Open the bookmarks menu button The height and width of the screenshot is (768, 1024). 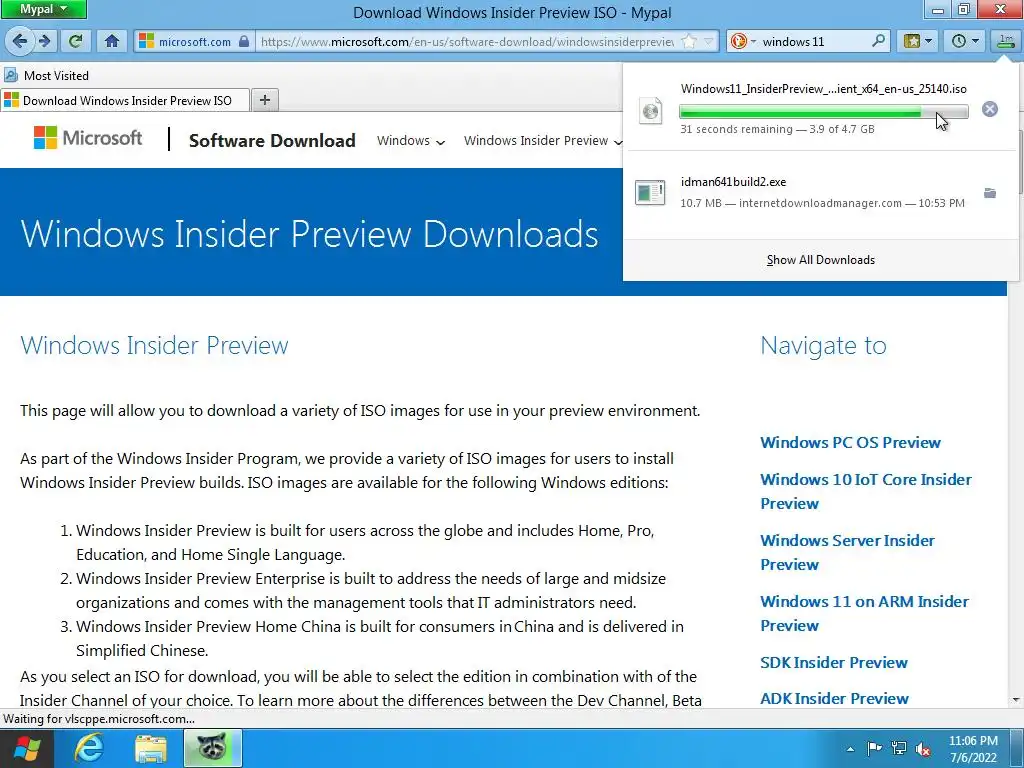pyautogui.click(x=918, y=41)
